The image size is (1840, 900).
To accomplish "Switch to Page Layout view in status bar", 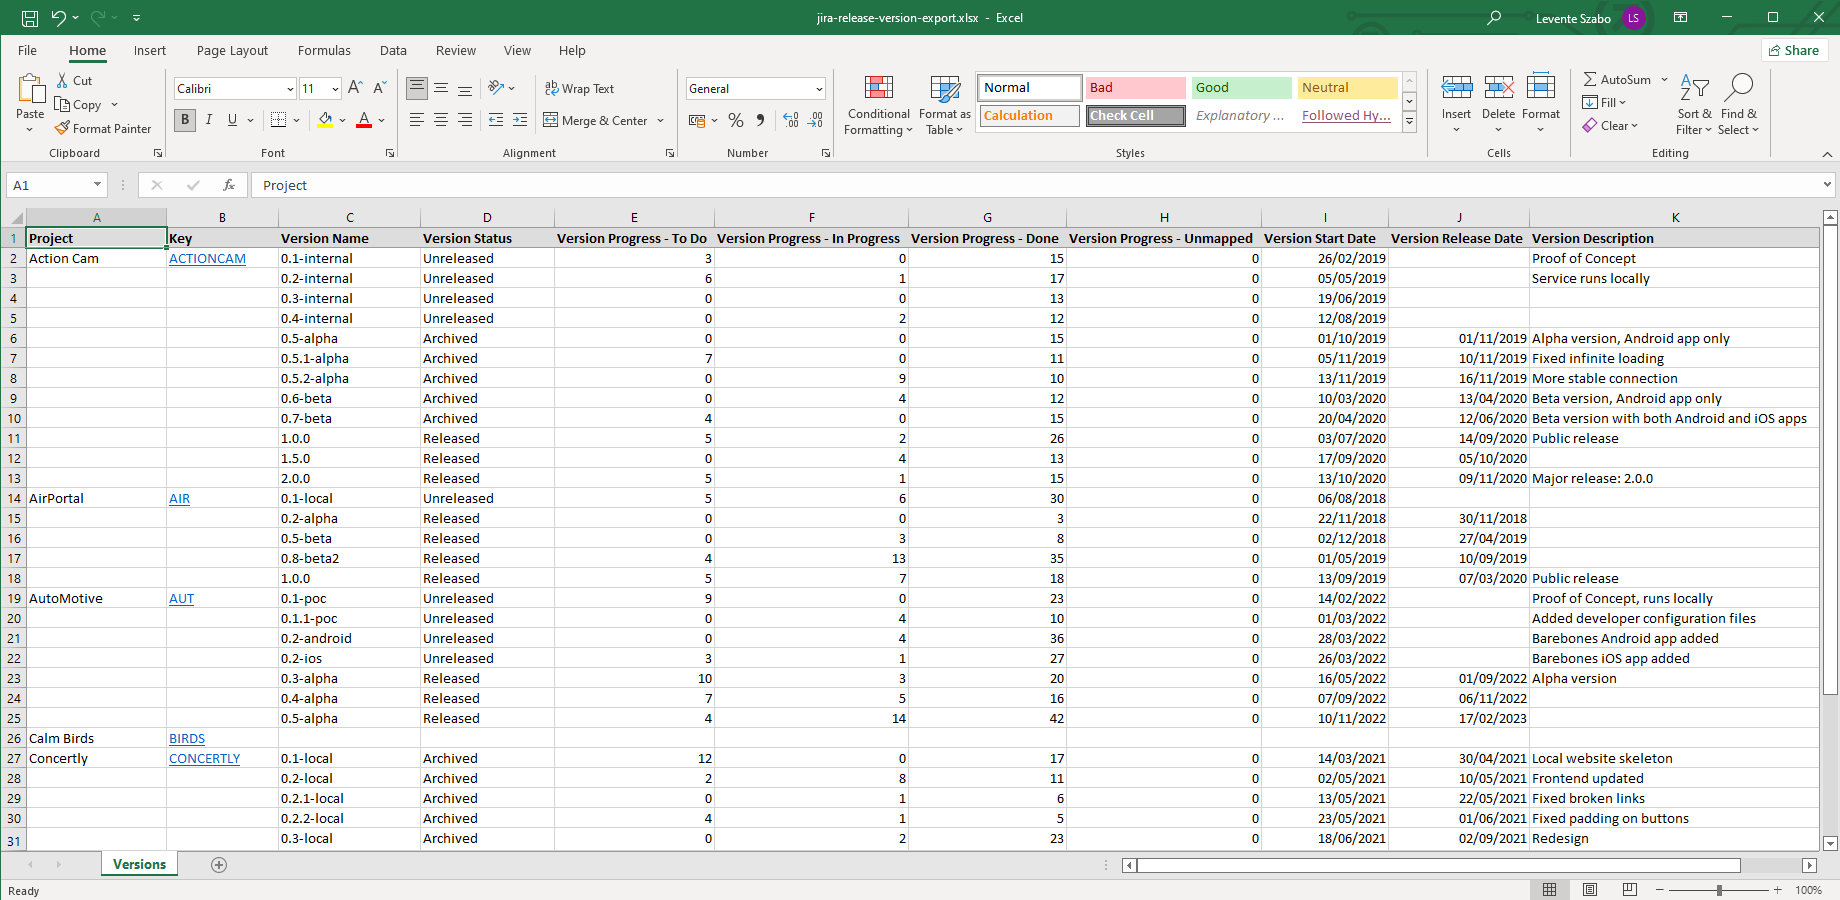I will click(x=1590, y=890).
